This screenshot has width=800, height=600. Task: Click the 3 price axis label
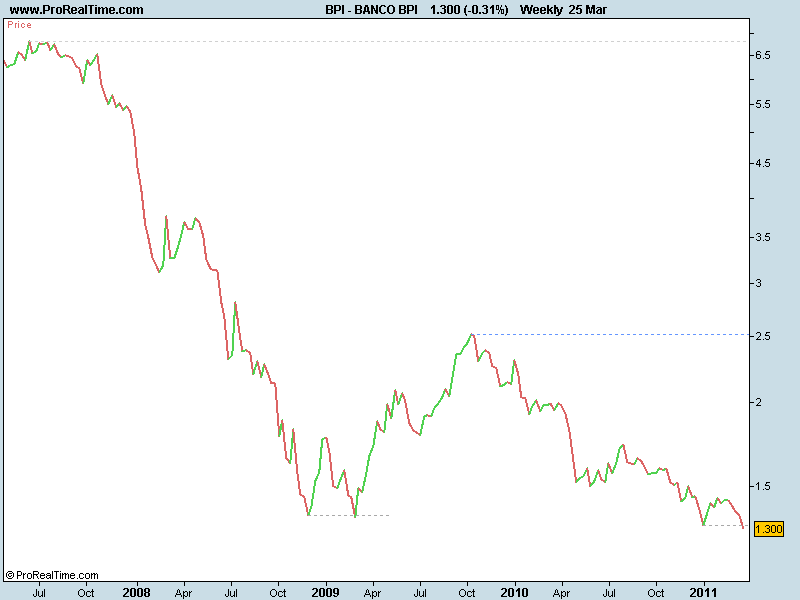[759, 283]
